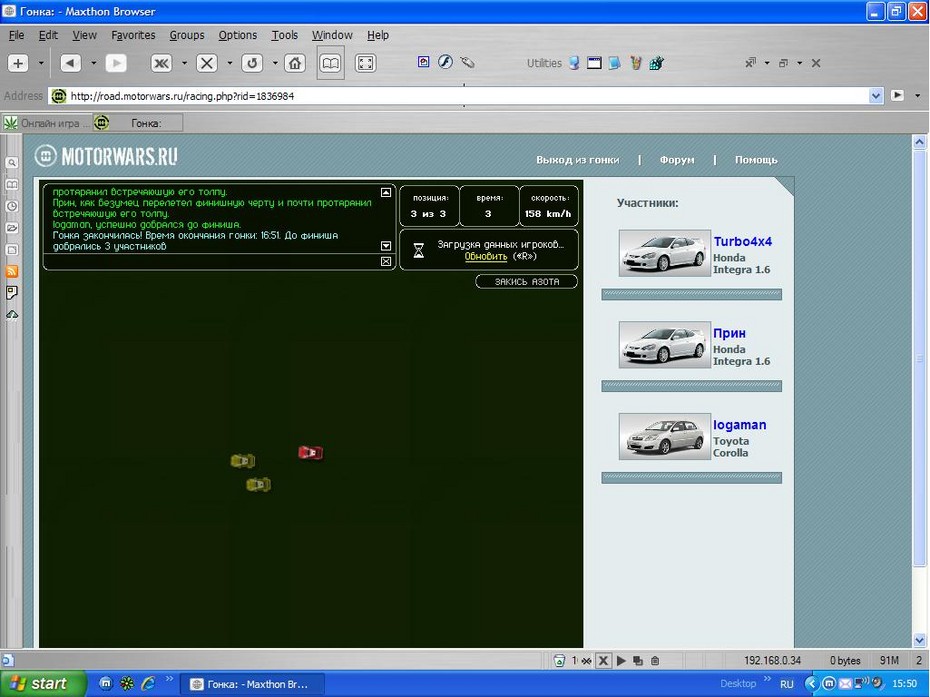Screen dimensions: 930x697
Task: Click the Go arrow next to address bar
Action: pyautogui.click(x=897, y=95)
